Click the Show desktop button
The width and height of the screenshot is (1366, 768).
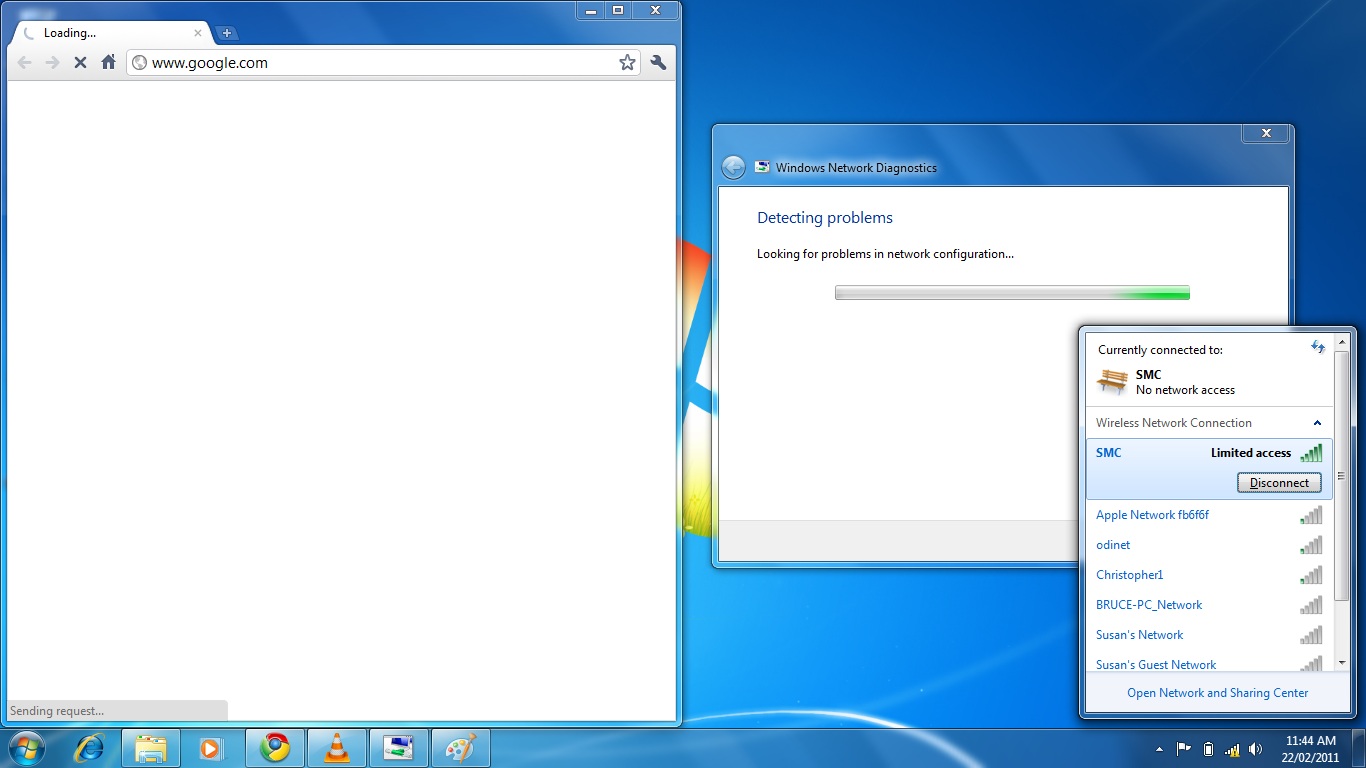click(x=1359, y=749)
